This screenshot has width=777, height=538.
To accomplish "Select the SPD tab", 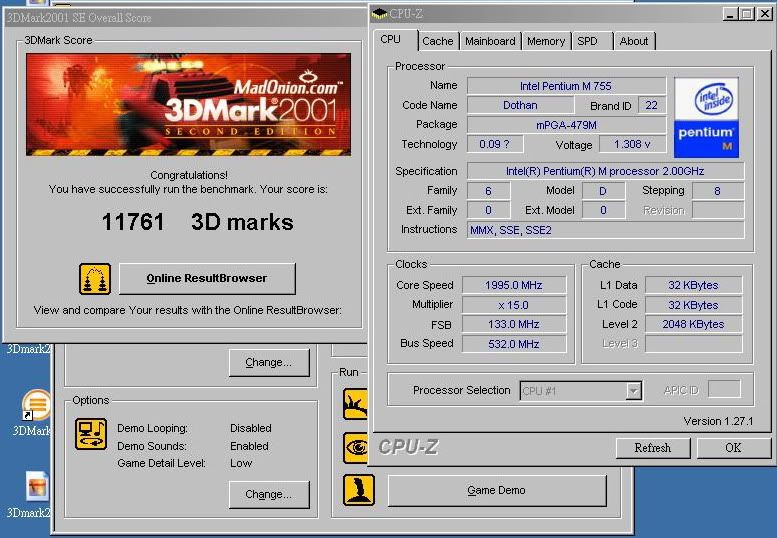I will (592, 41).
